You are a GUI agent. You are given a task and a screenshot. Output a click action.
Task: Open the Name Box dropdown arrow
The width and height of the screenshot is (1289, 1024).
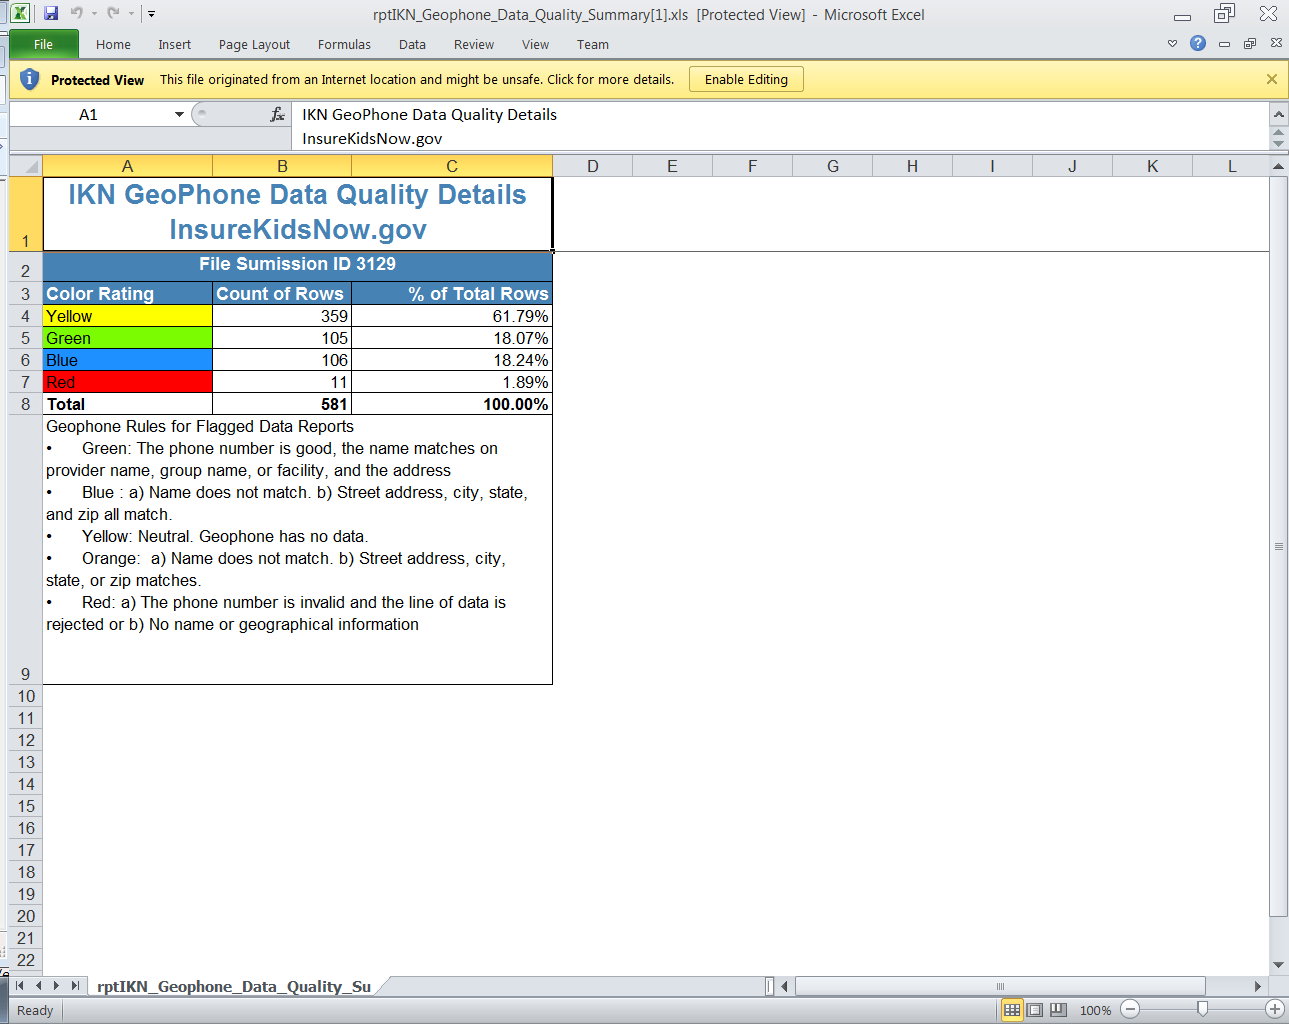tap(179, 115)
